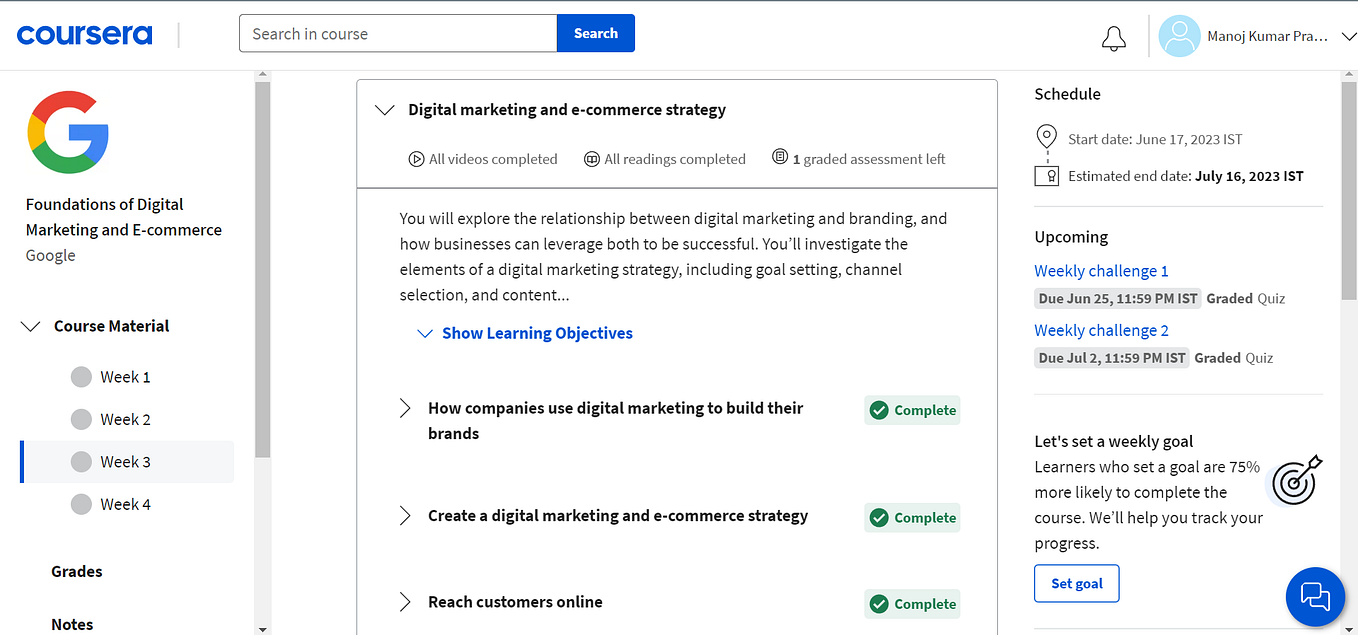Open the Grades section
Viewport: 1358px width, 635px height.
pos(76,571)
